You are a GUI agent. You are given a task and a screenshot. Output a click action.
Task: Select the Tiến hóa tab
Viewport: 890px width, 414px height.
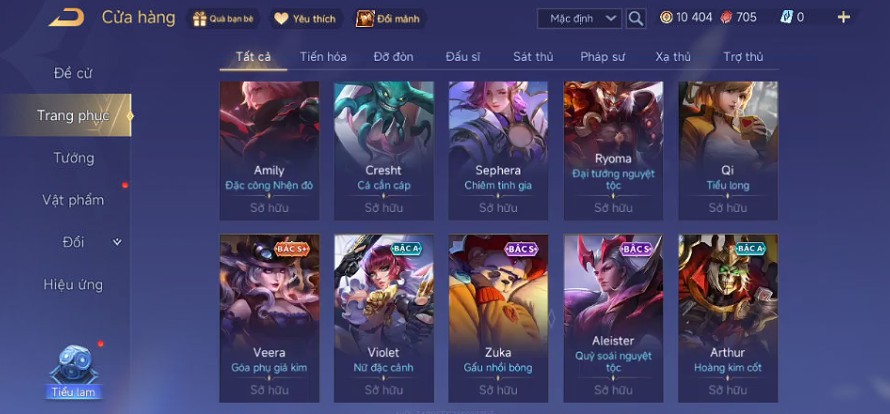(324, 57)
